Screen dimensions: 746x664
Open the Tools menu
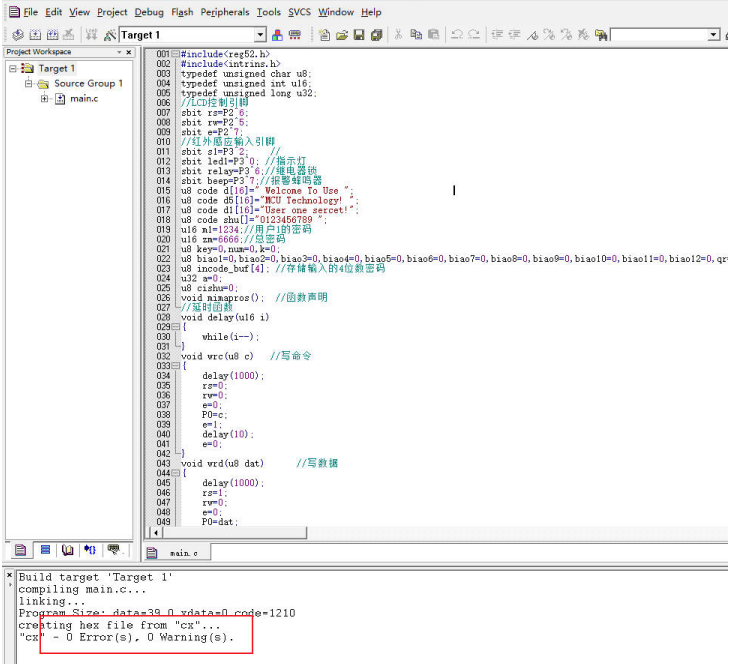click(269, 12)
